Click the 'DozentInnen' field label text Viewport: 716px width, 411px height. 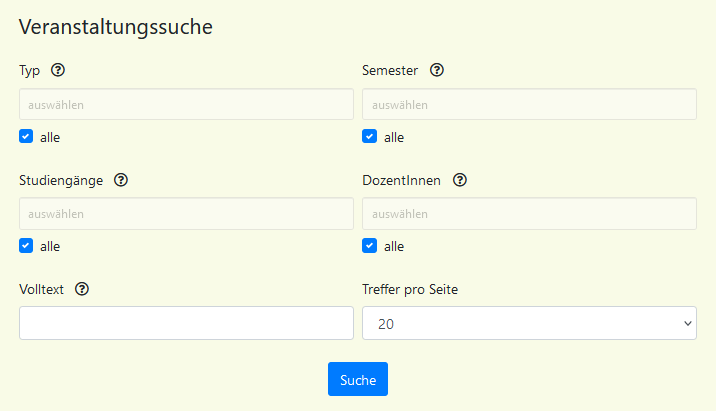pyautogui.click(x=401, y=181)
